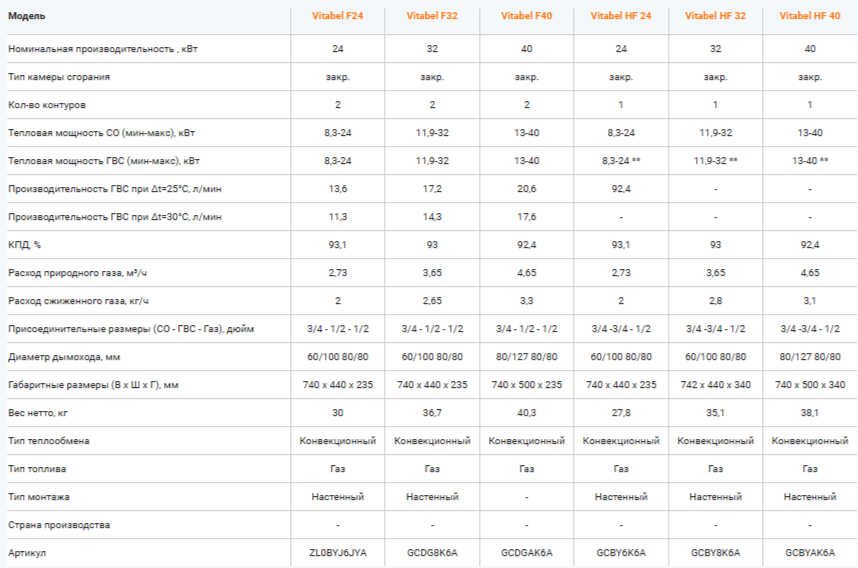Select the 'Модель' header label
858x568 pixels.
(27, 16)
